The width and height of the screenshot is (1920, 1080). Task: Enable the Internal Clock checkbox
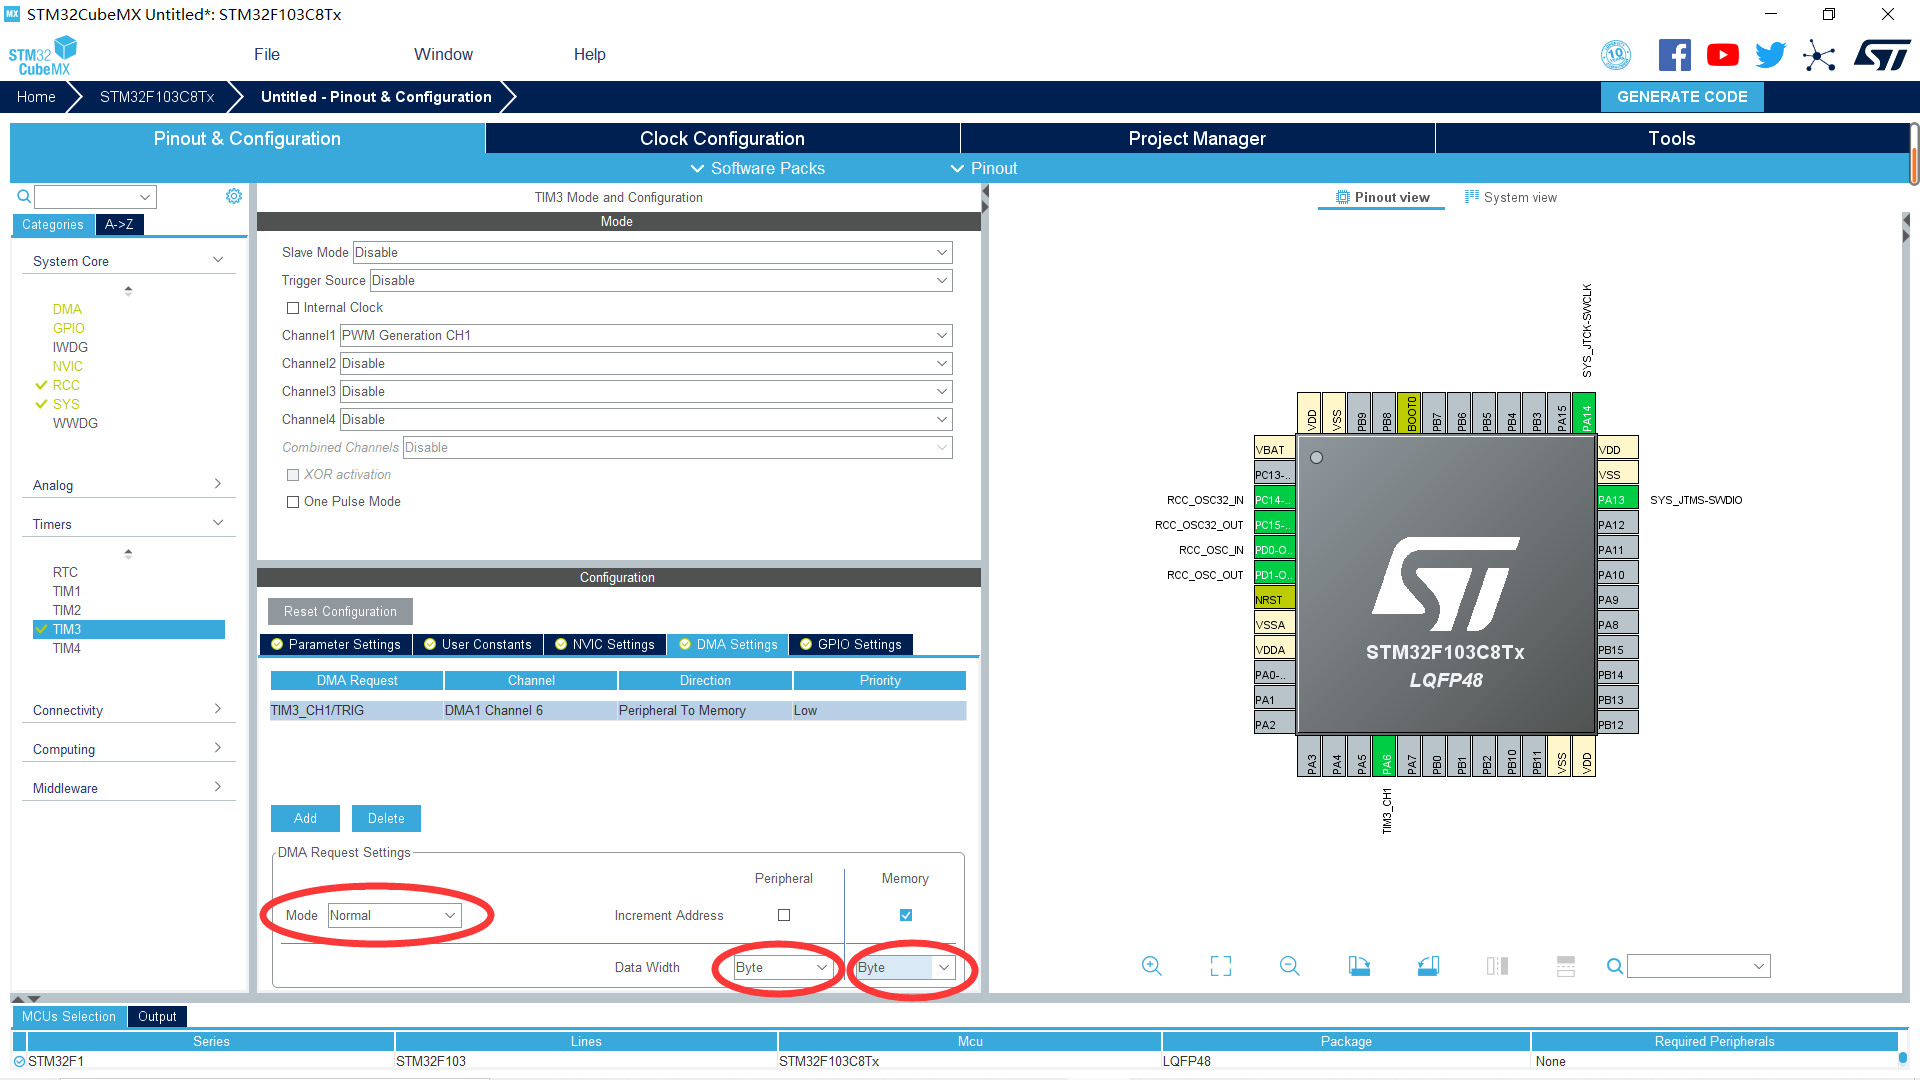pyautogui.click(x=293, y=307)
